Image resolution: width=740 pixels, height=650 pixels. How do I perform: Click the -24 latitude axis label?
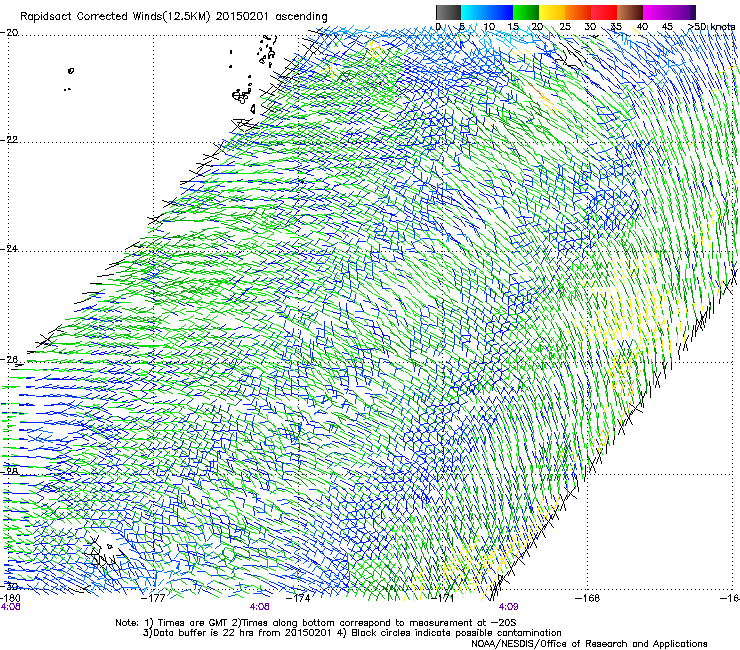[10, 249]
